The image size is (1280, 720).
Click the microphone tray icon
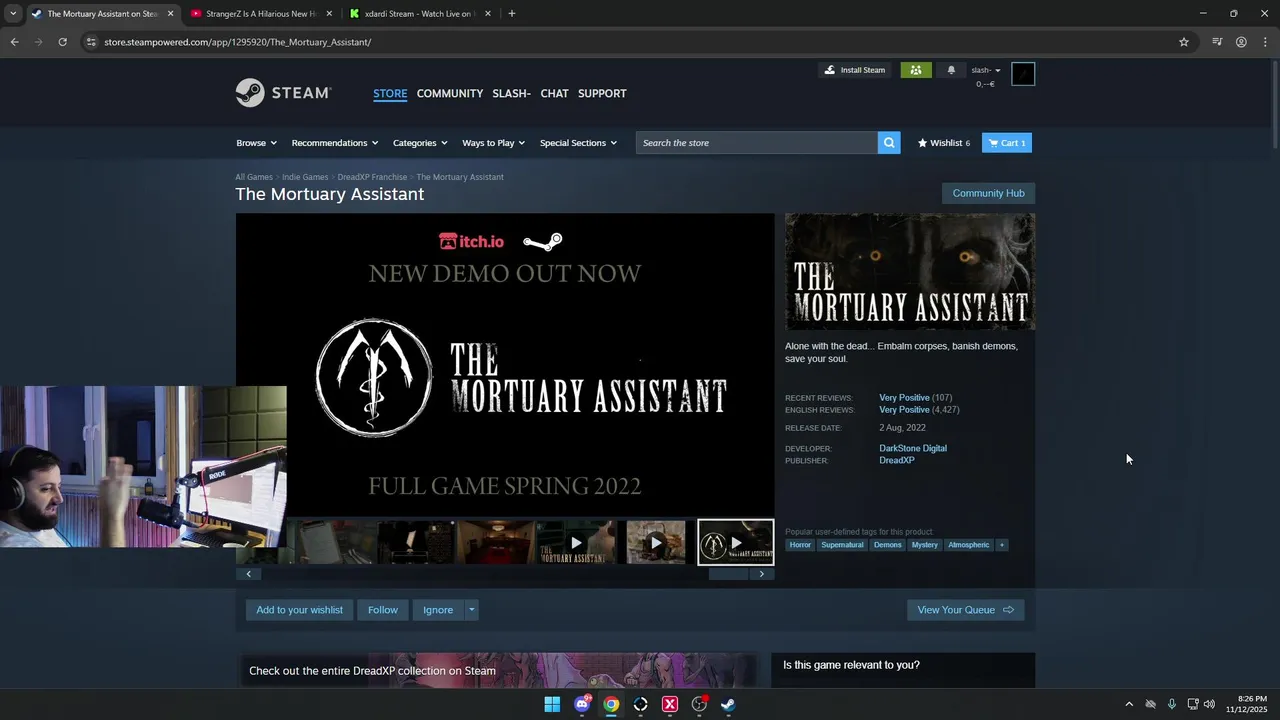tap(1172, 704)
